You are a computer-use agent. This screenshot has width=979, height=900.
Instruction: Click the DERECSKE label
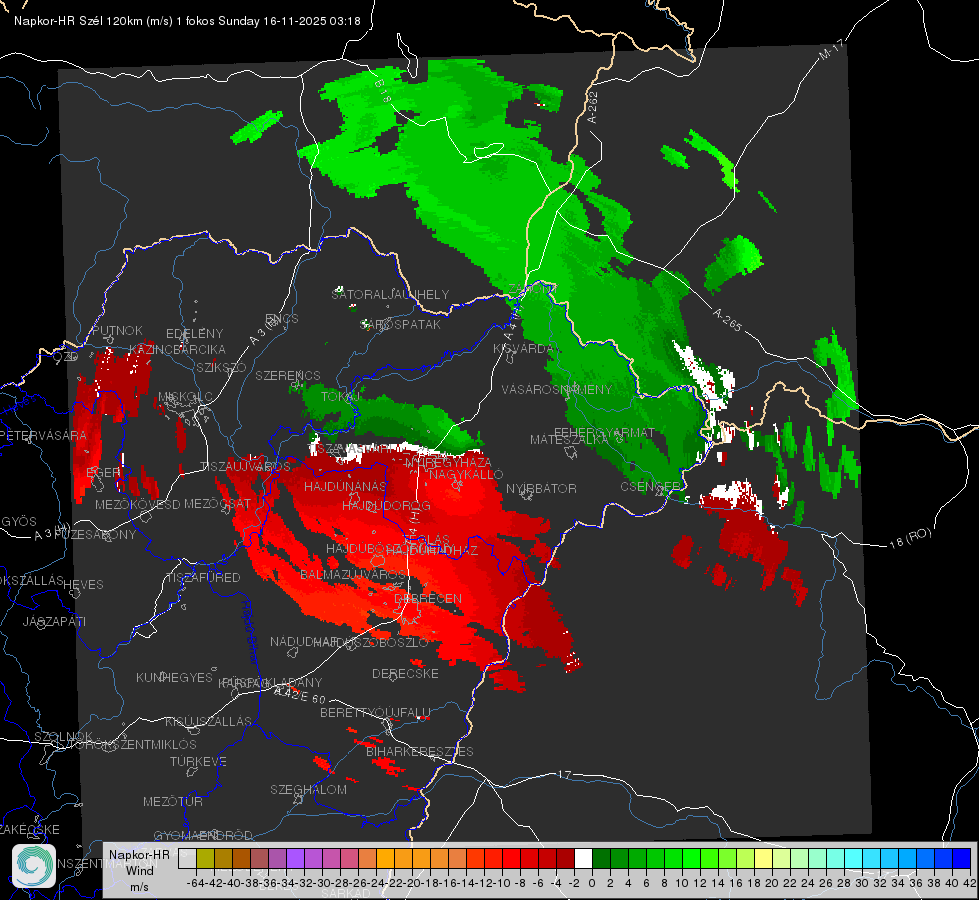point(405,673)
